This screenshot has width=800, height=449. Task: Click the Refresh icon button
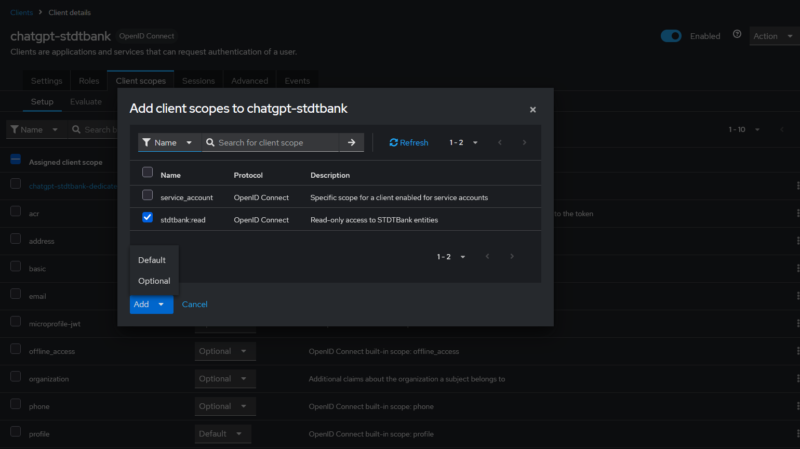409,142
